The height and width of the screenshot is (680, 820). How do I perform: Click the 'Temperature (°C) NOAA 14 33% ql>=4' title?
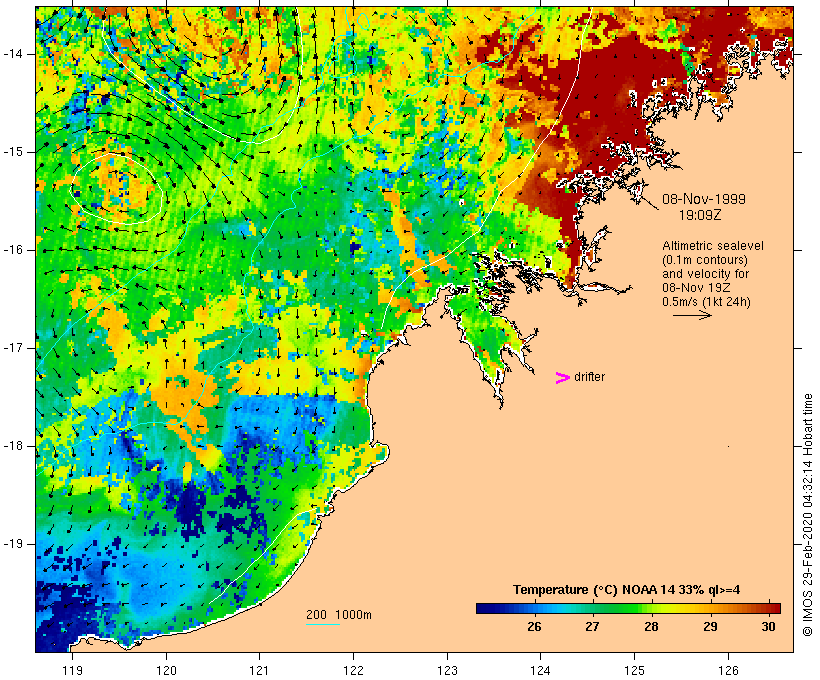[627, 590]
